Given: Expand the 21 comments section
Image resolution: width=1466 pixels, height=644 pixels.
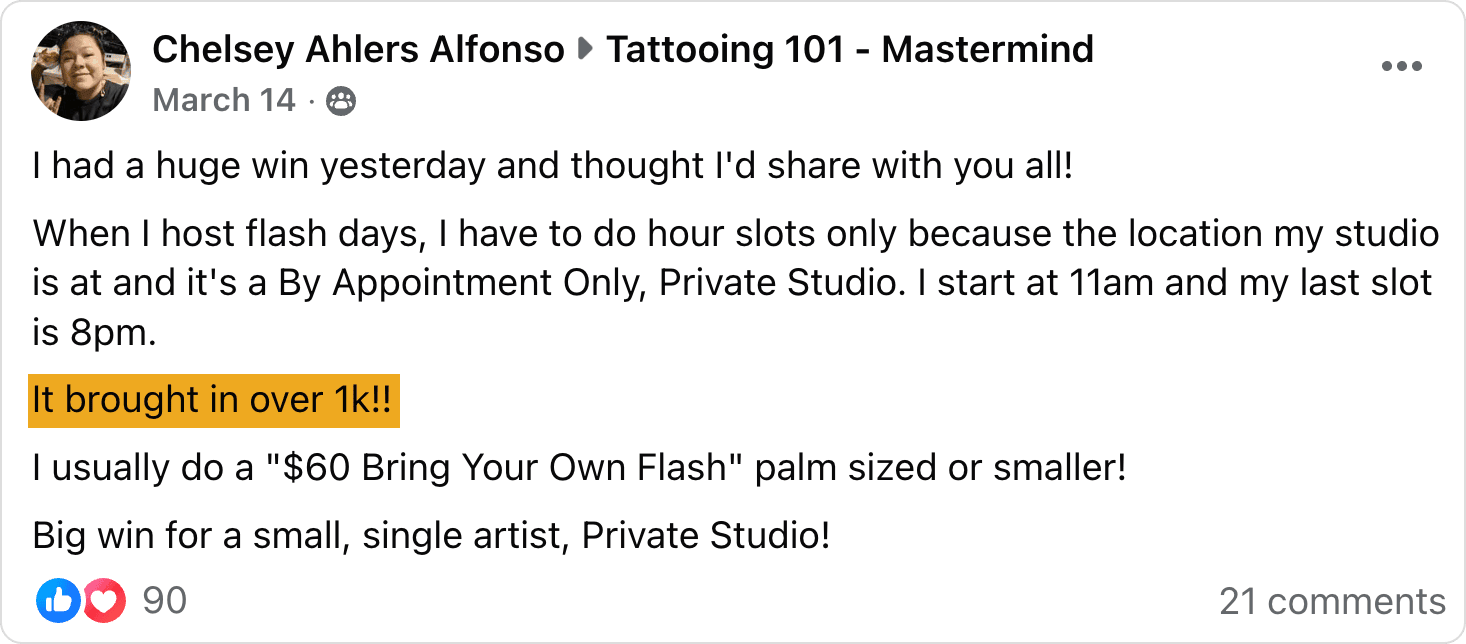Looking at the screenshot, I should click(1332, 602).
